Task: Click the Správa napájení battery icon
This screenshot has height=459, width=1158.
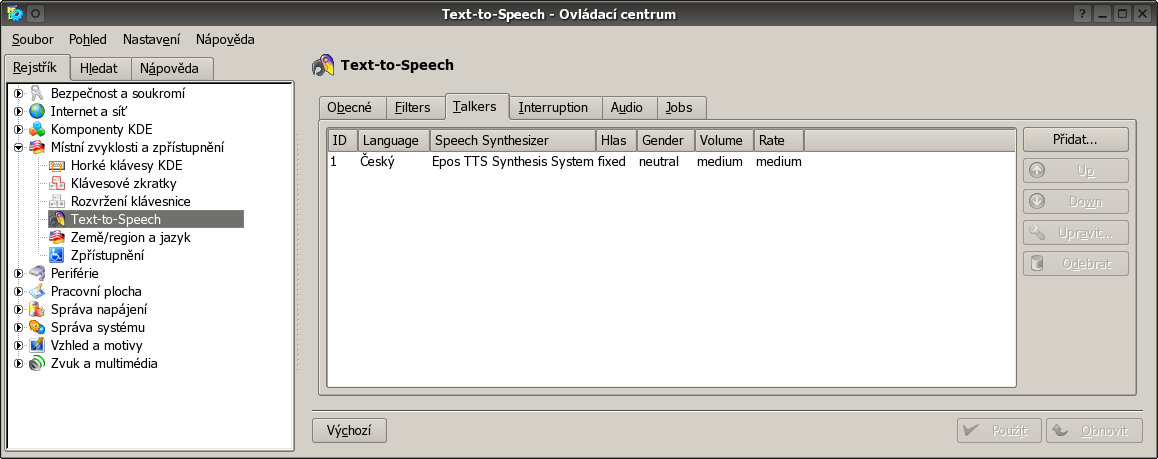Action: pos(37,309)
